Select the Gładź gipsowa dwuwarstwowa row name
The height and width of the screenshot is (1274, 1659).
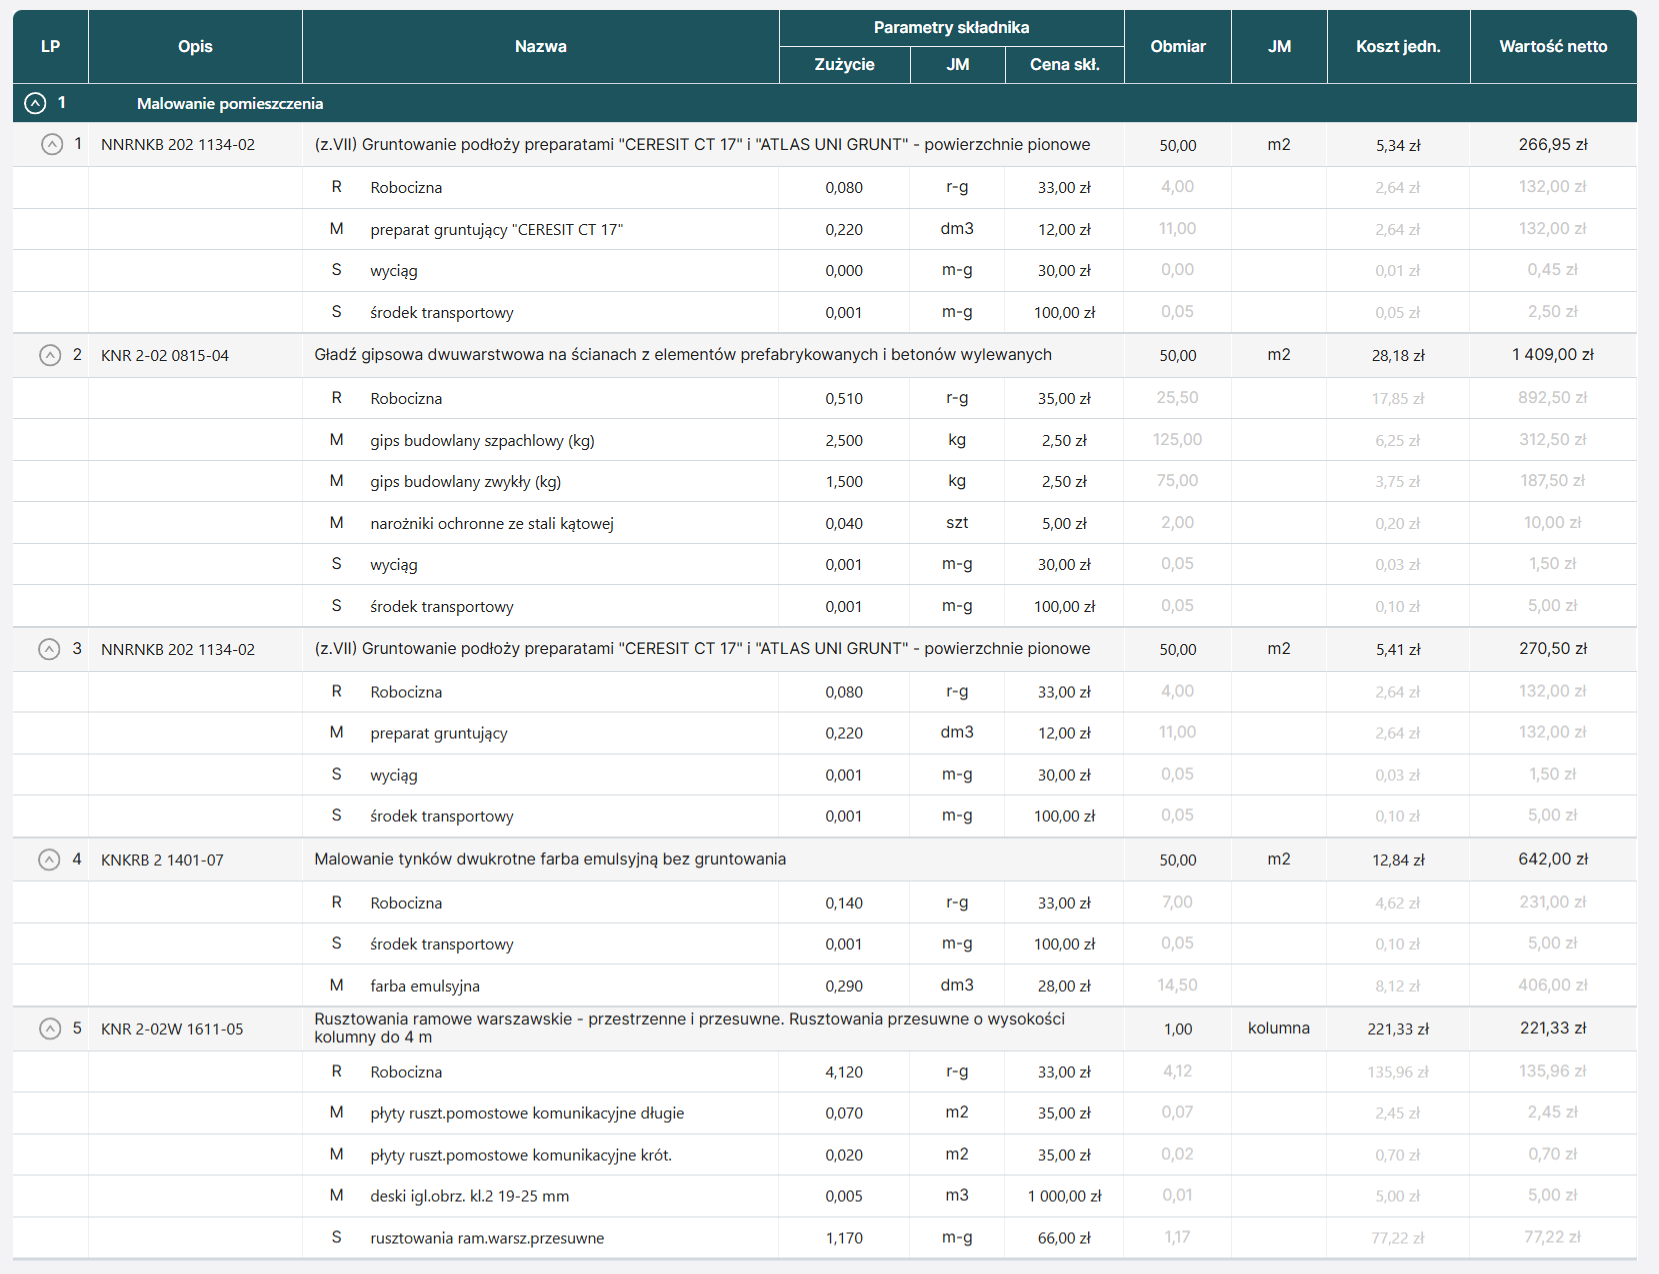[682, 355]
